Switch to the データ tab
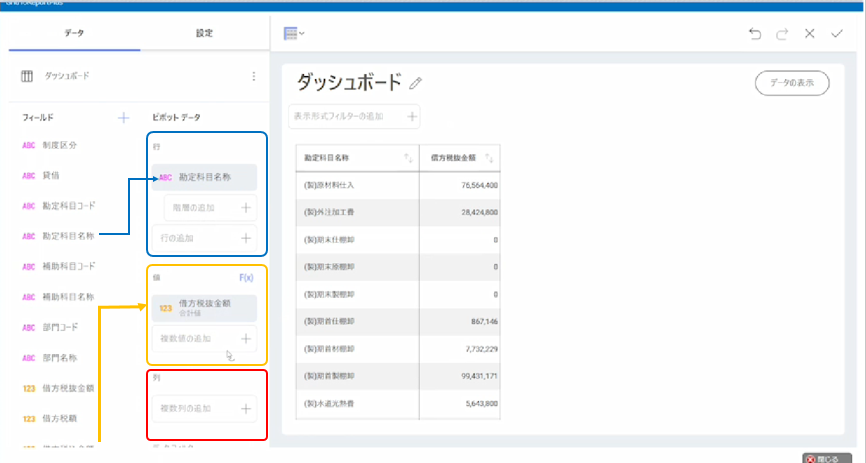866x463 pixels. point(74,33)
